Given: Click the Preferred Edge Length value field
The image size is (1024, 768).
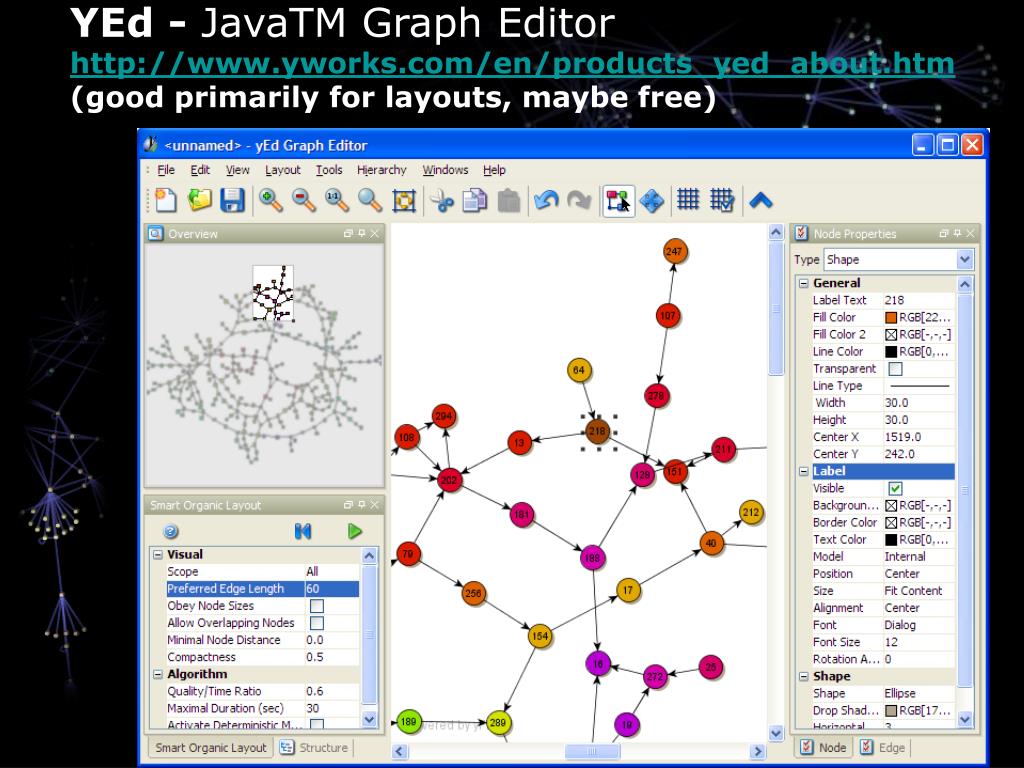Looking at the screenshot, I should pos(332,588).
